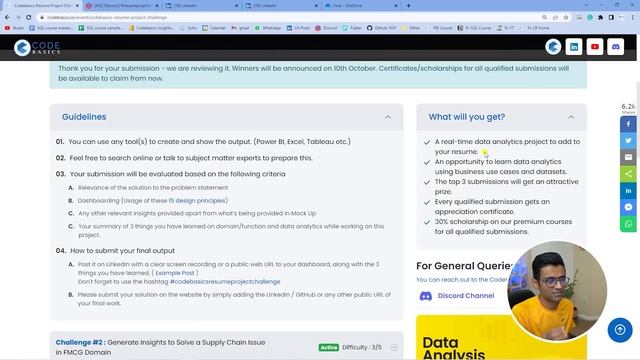Open the Discord bookmark

326,28
